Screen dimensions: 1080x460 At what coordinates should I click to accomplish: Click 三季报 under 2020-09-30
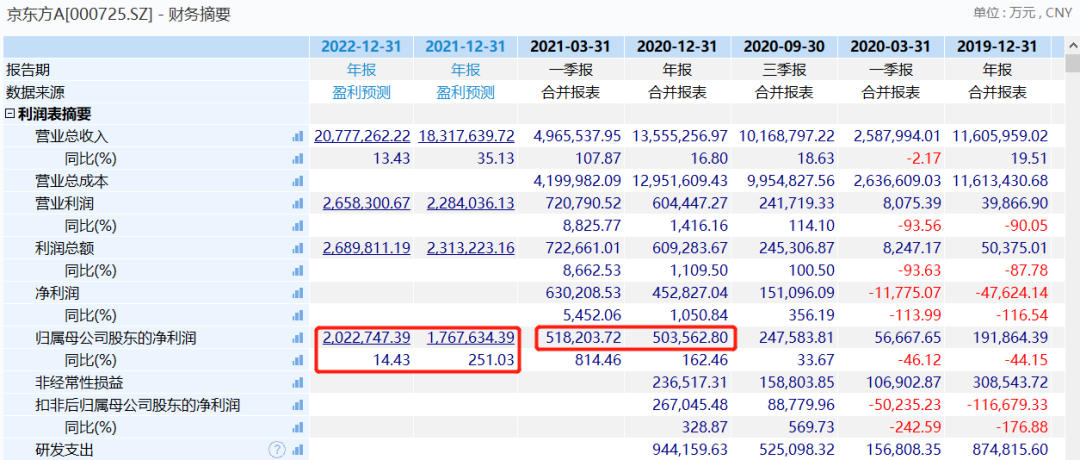coord(784,70)
